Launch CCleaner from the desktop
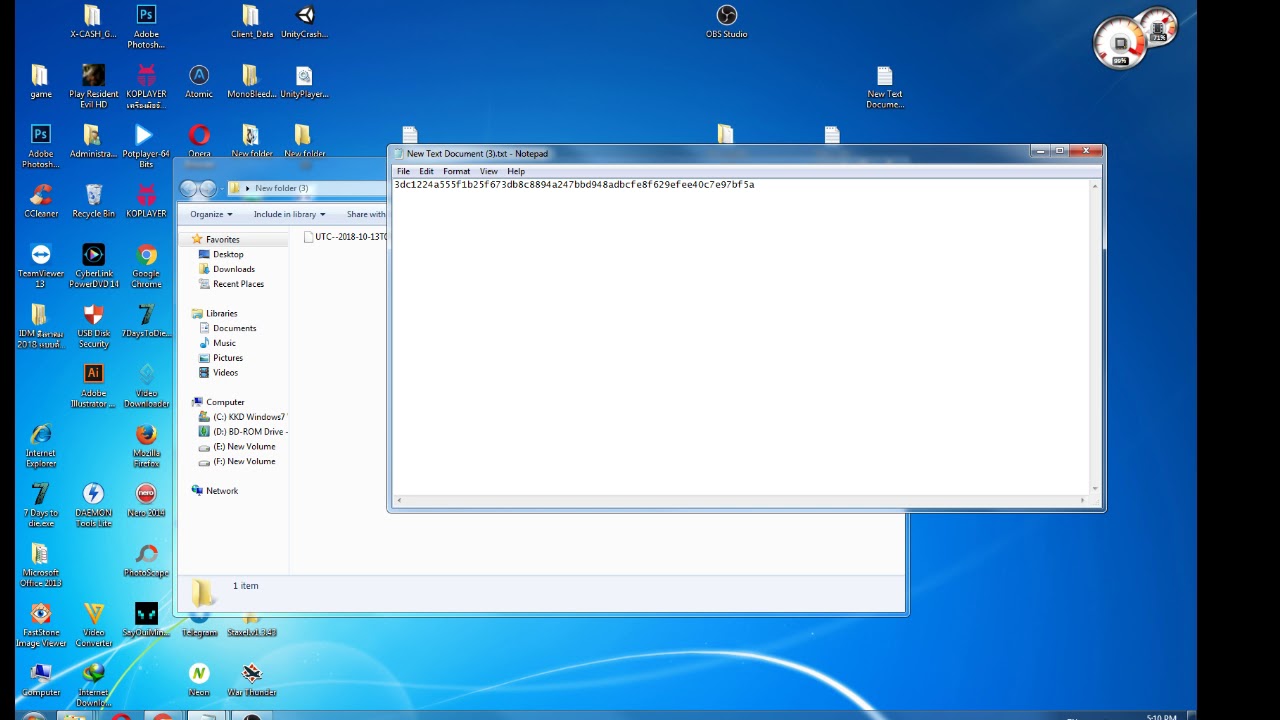The width and height of the screenshot is (1280, 720). tap(41, 201)
